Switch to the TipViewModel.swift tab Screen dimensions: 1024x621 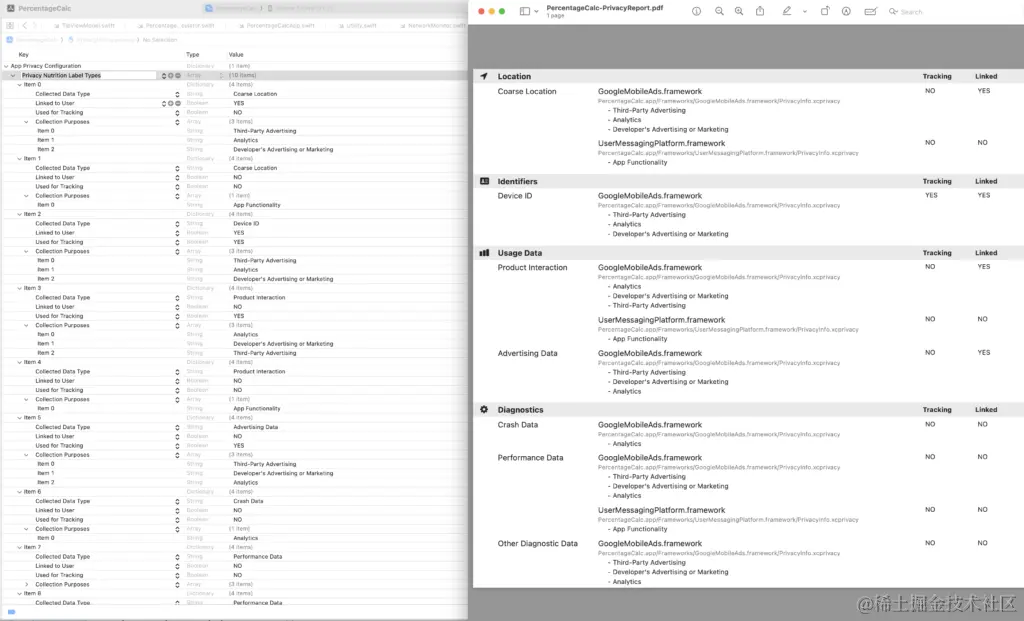(84, 25)
